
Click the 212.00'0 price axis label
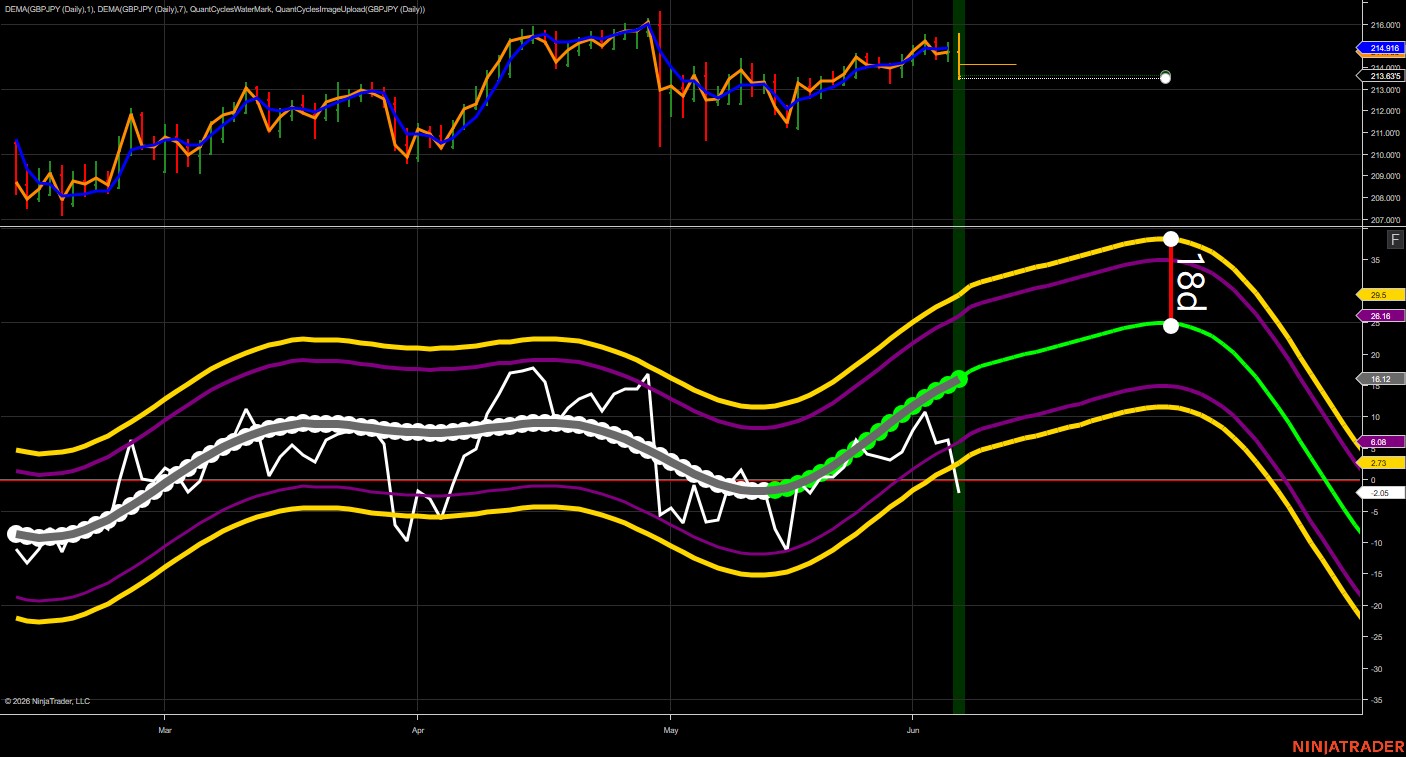pos(1385,111)
